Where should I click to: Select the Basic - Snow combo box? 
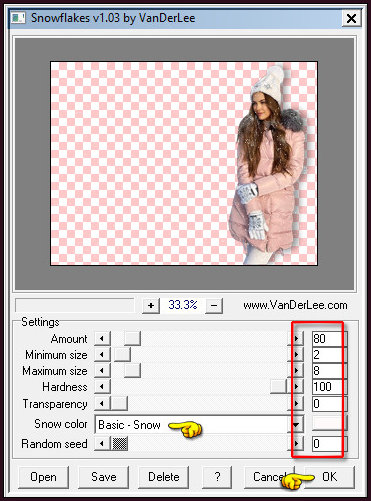199,424
